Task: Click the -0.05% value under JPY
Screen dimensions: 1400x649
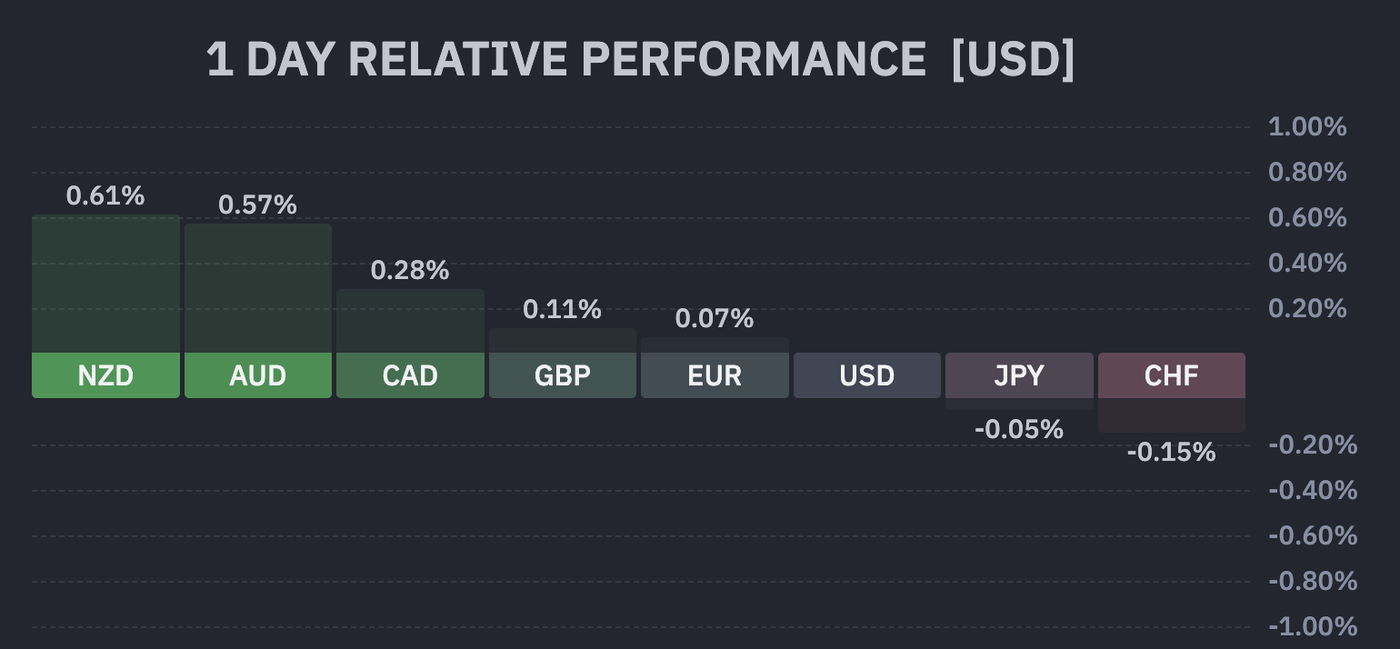Action: (x=1019, y=430)
